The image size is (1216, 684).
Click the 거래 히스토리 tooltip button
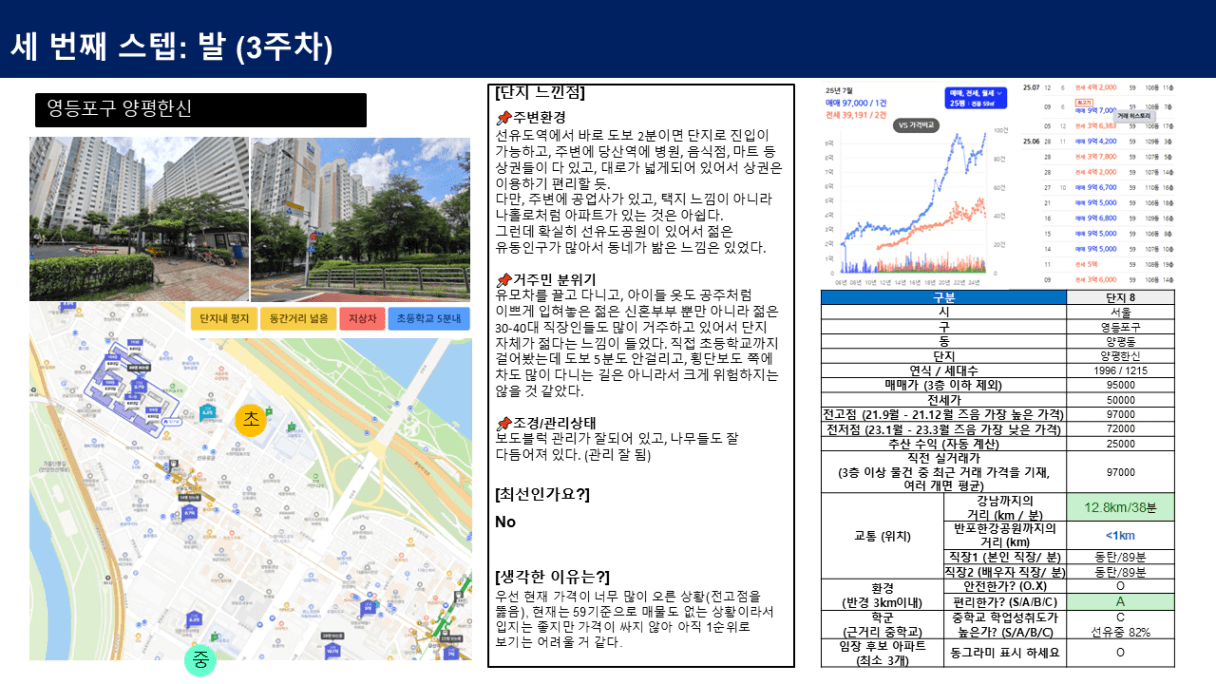(1134, 116)
